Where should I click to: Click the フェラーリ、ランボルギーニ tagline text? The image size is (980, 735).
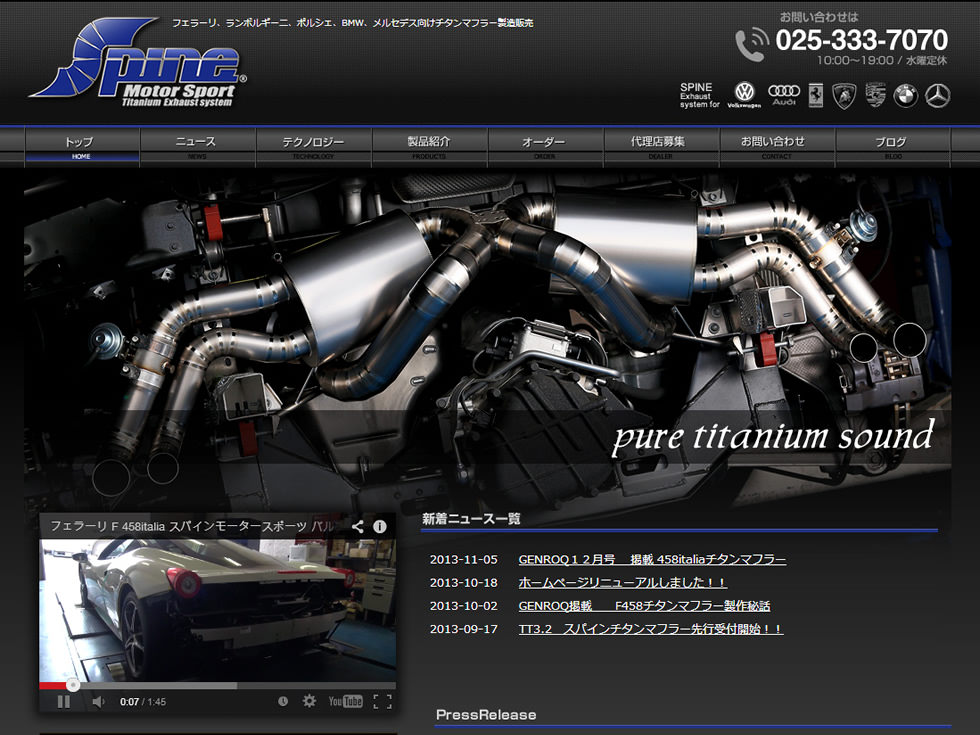coord(352,23)
